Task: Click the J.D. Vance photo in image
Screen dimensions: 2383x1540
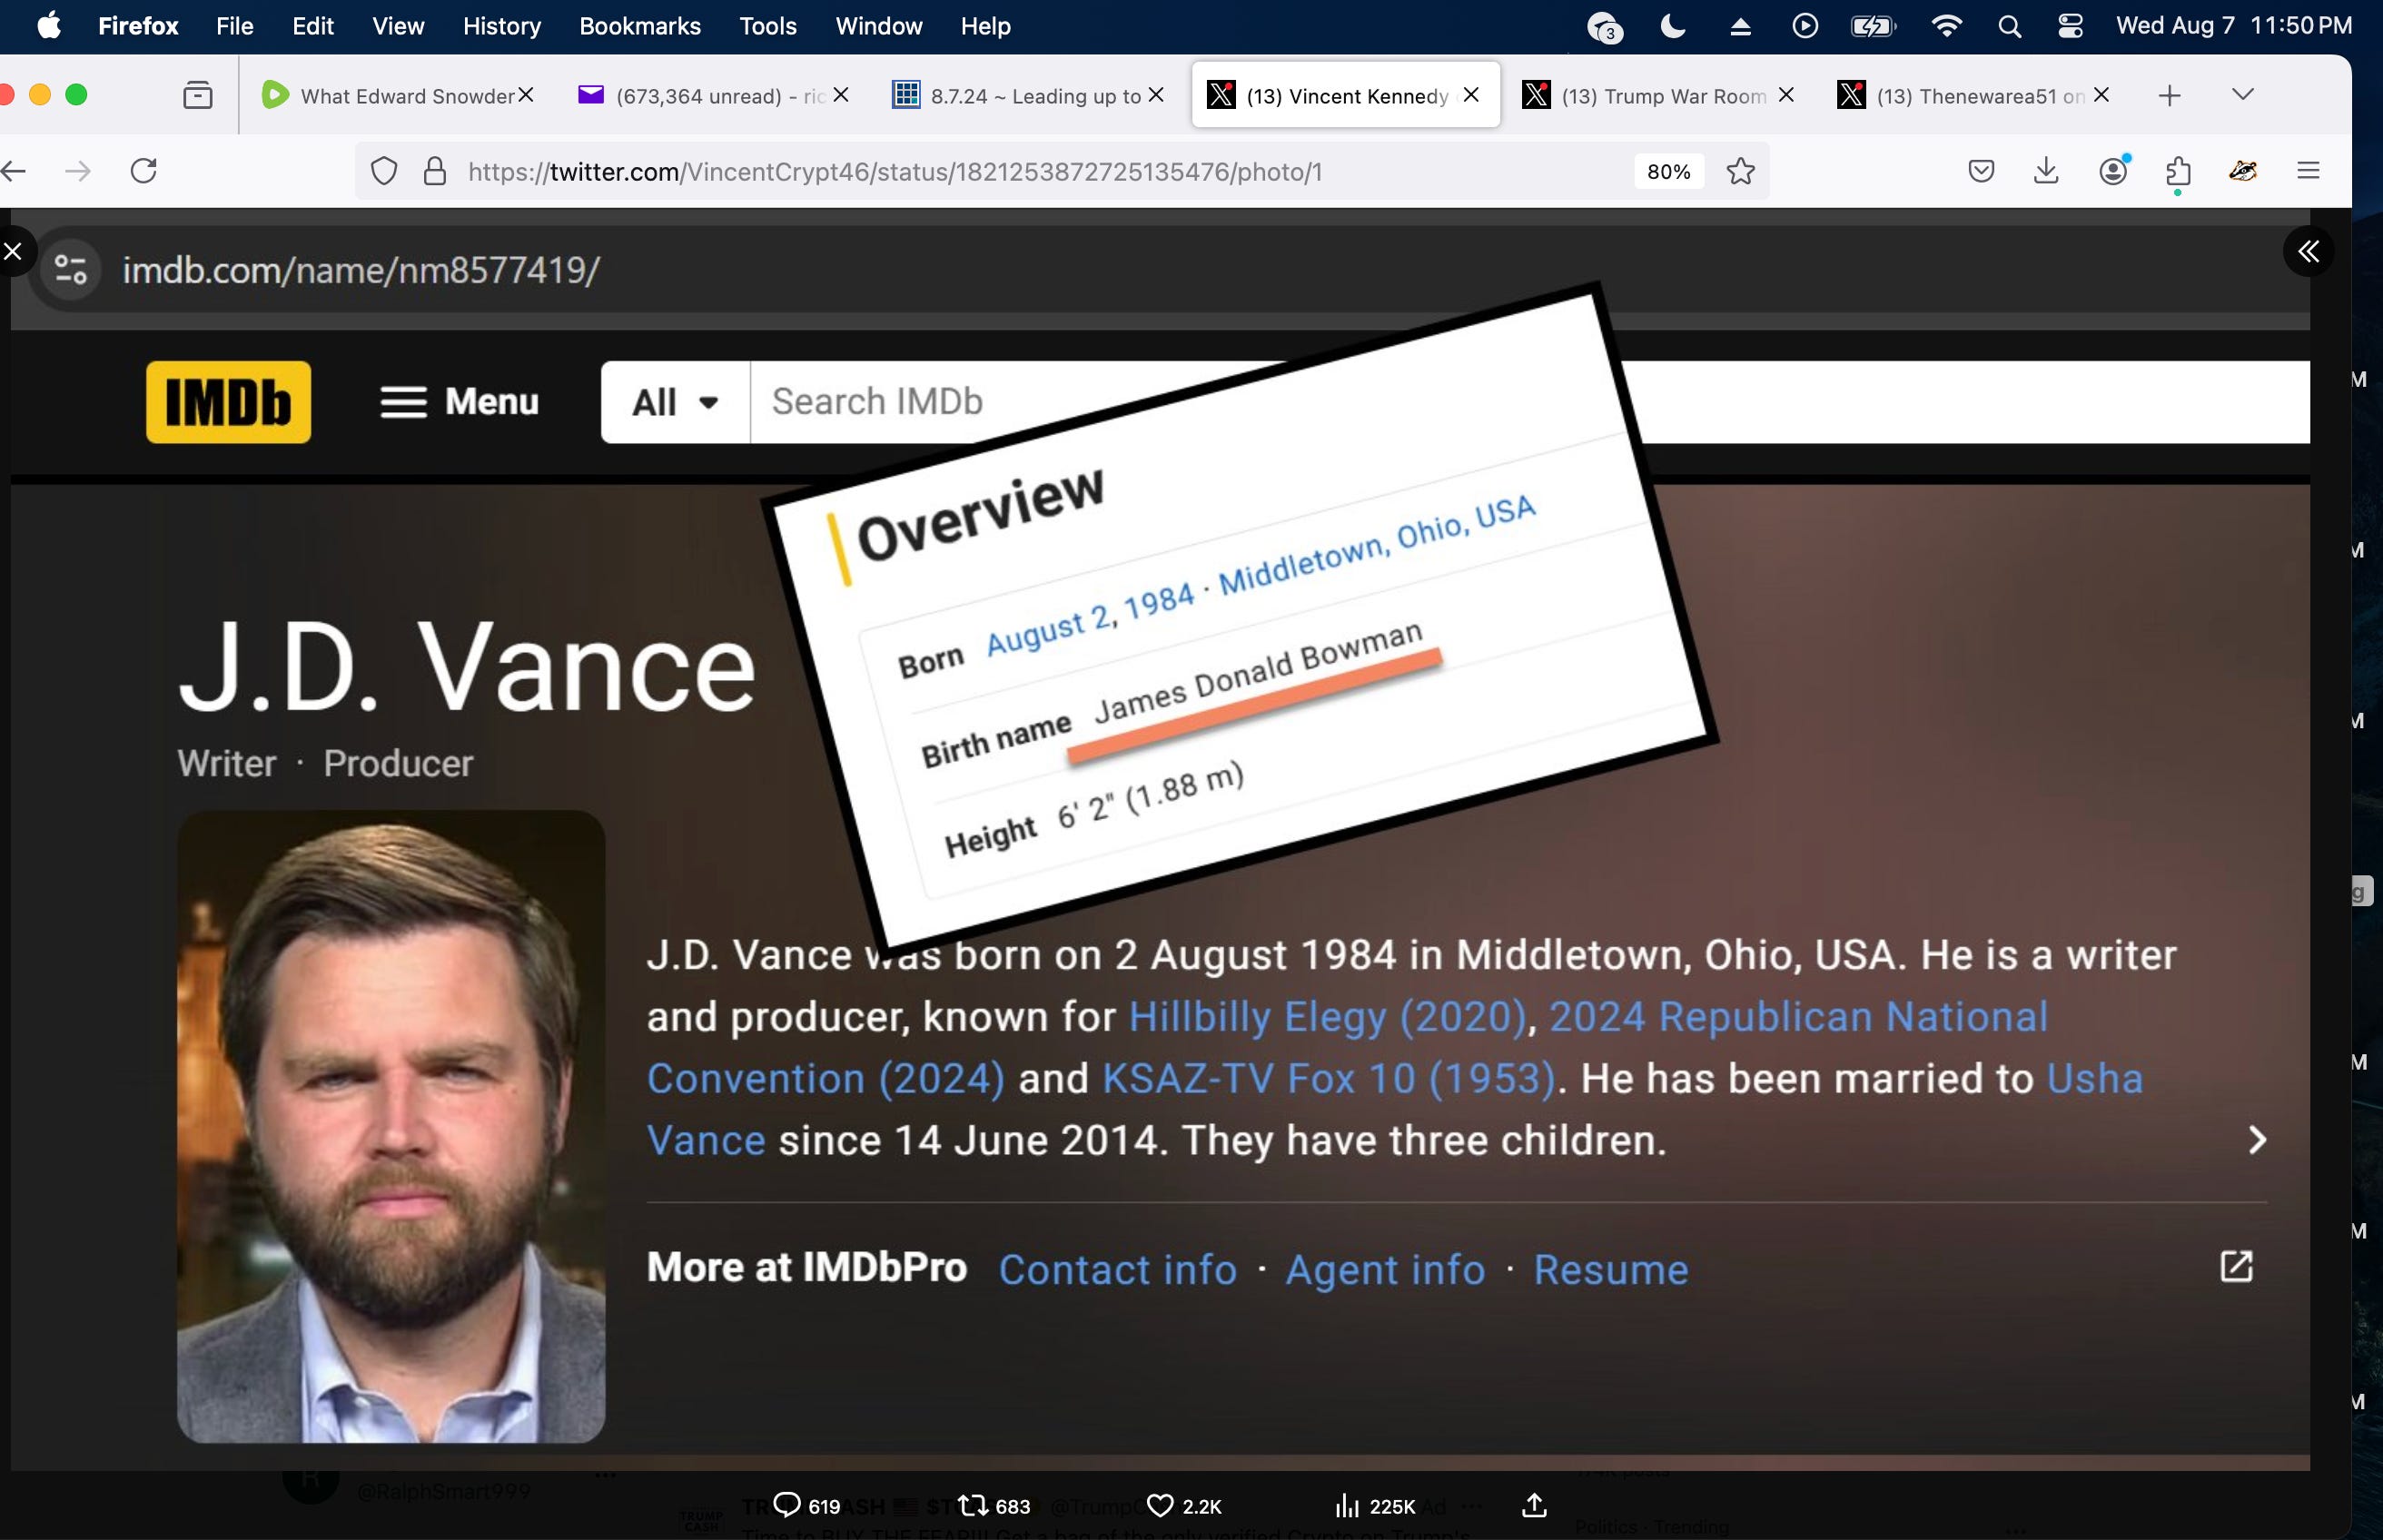Action: [391, 1126]
